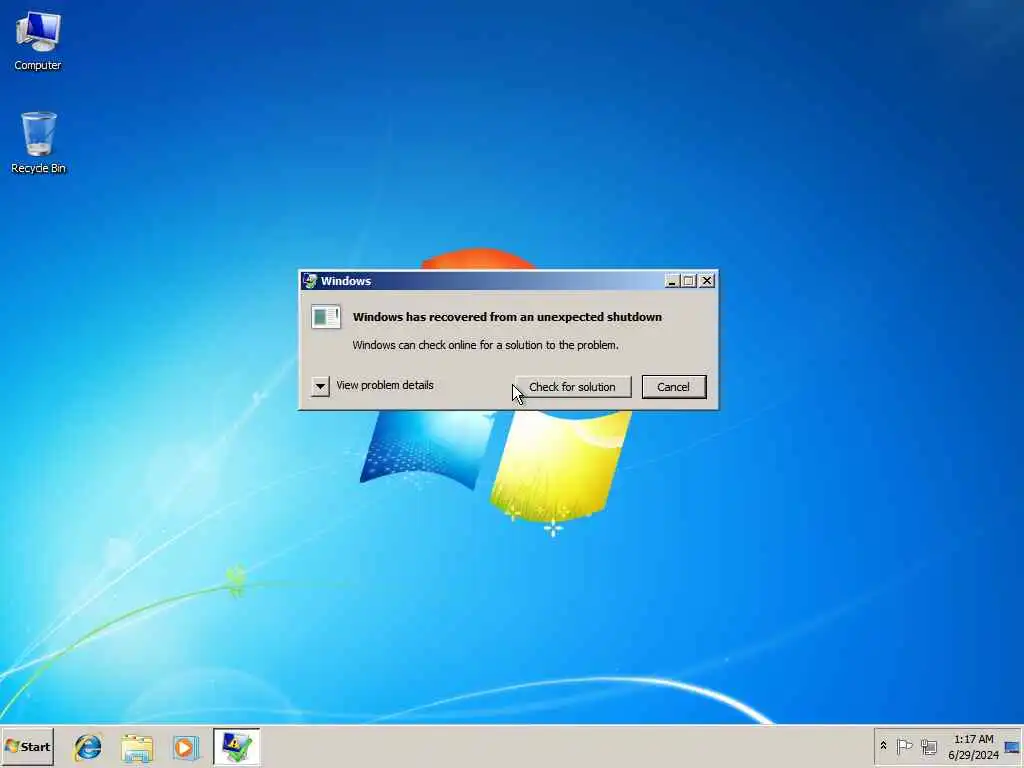This screenshot has height=768, width=1024.
Task: Open Action Center flag tray icon
Action: point(904,746)
